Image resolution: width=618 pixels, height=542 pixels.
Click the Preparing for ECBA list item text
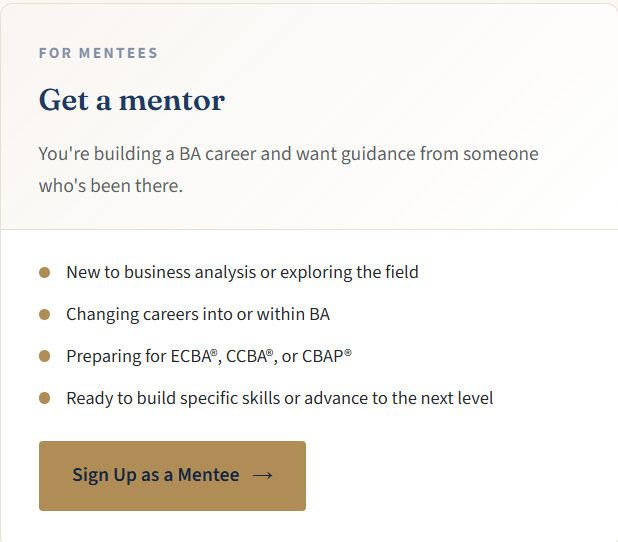tap(209, 356)
